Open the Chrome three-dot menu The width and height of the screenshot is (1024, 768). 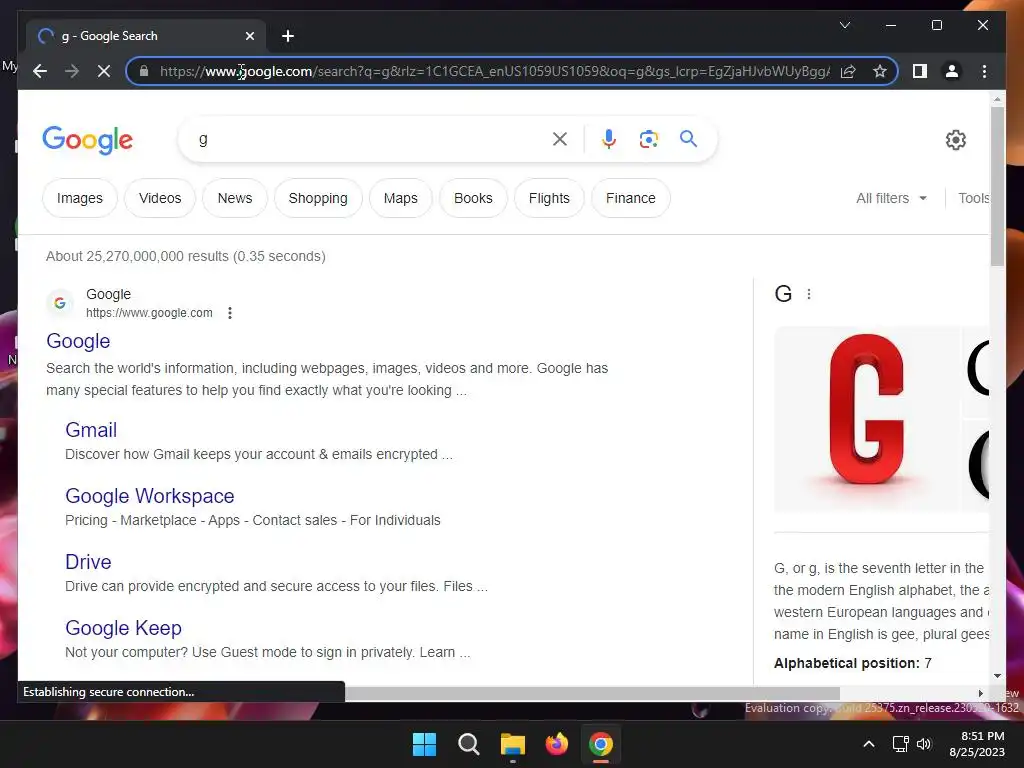tap(984, 71)
